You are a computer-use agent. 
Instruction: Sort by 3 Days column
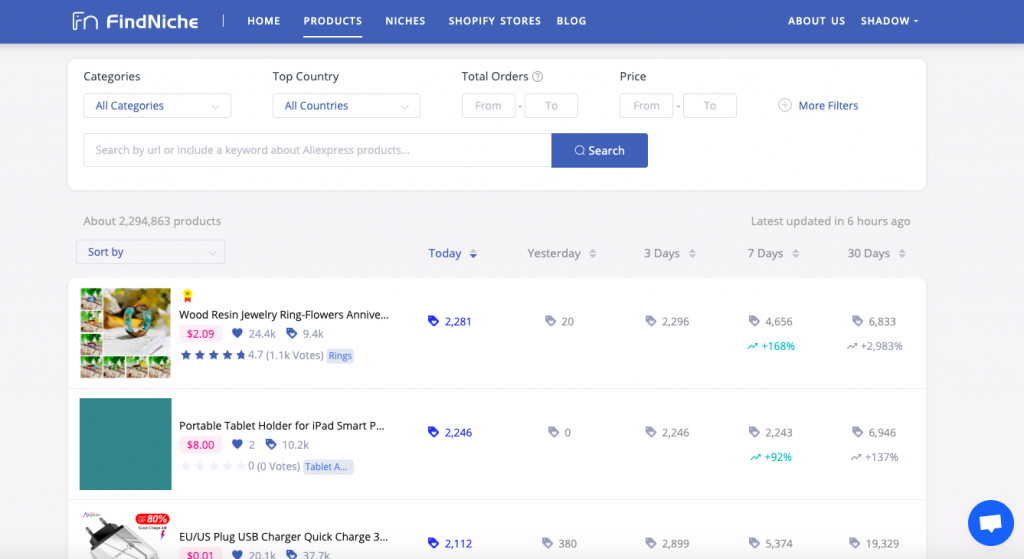pos(670,253)
